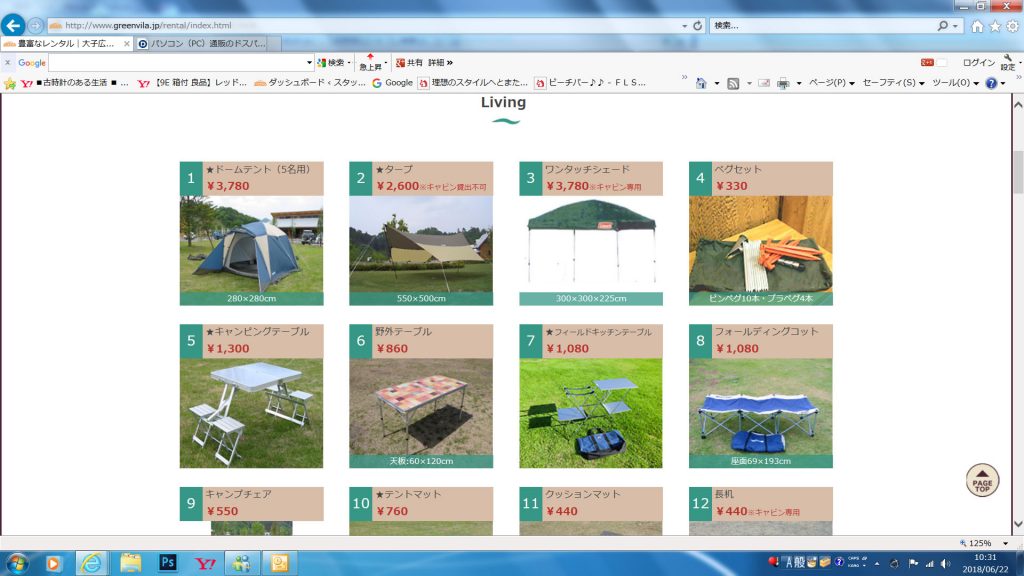Open the ダッシュボード favorite
This screenshot has height=576, width=1024.
310,83
